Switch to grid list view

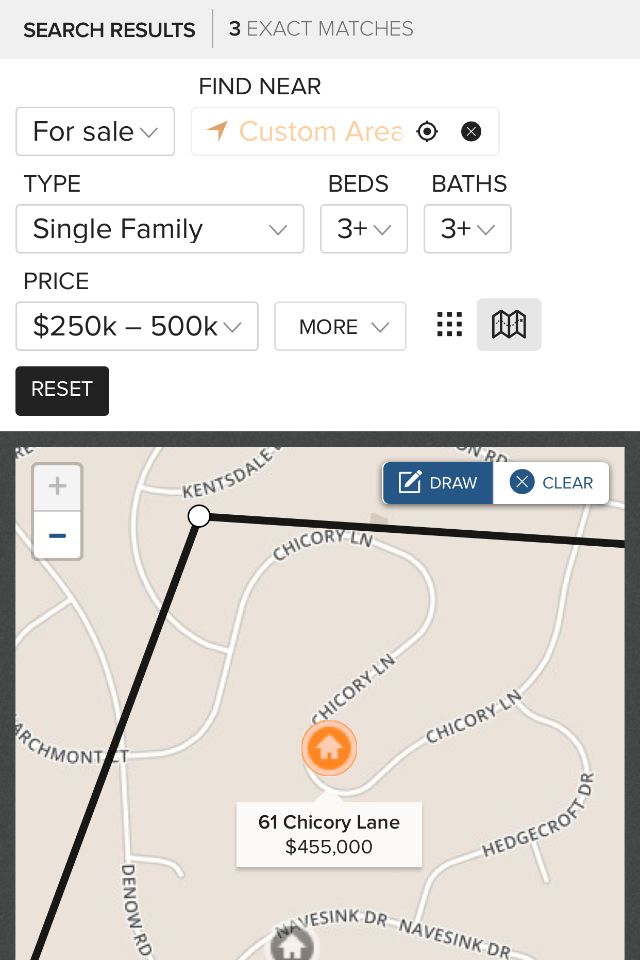click(450, 324)
